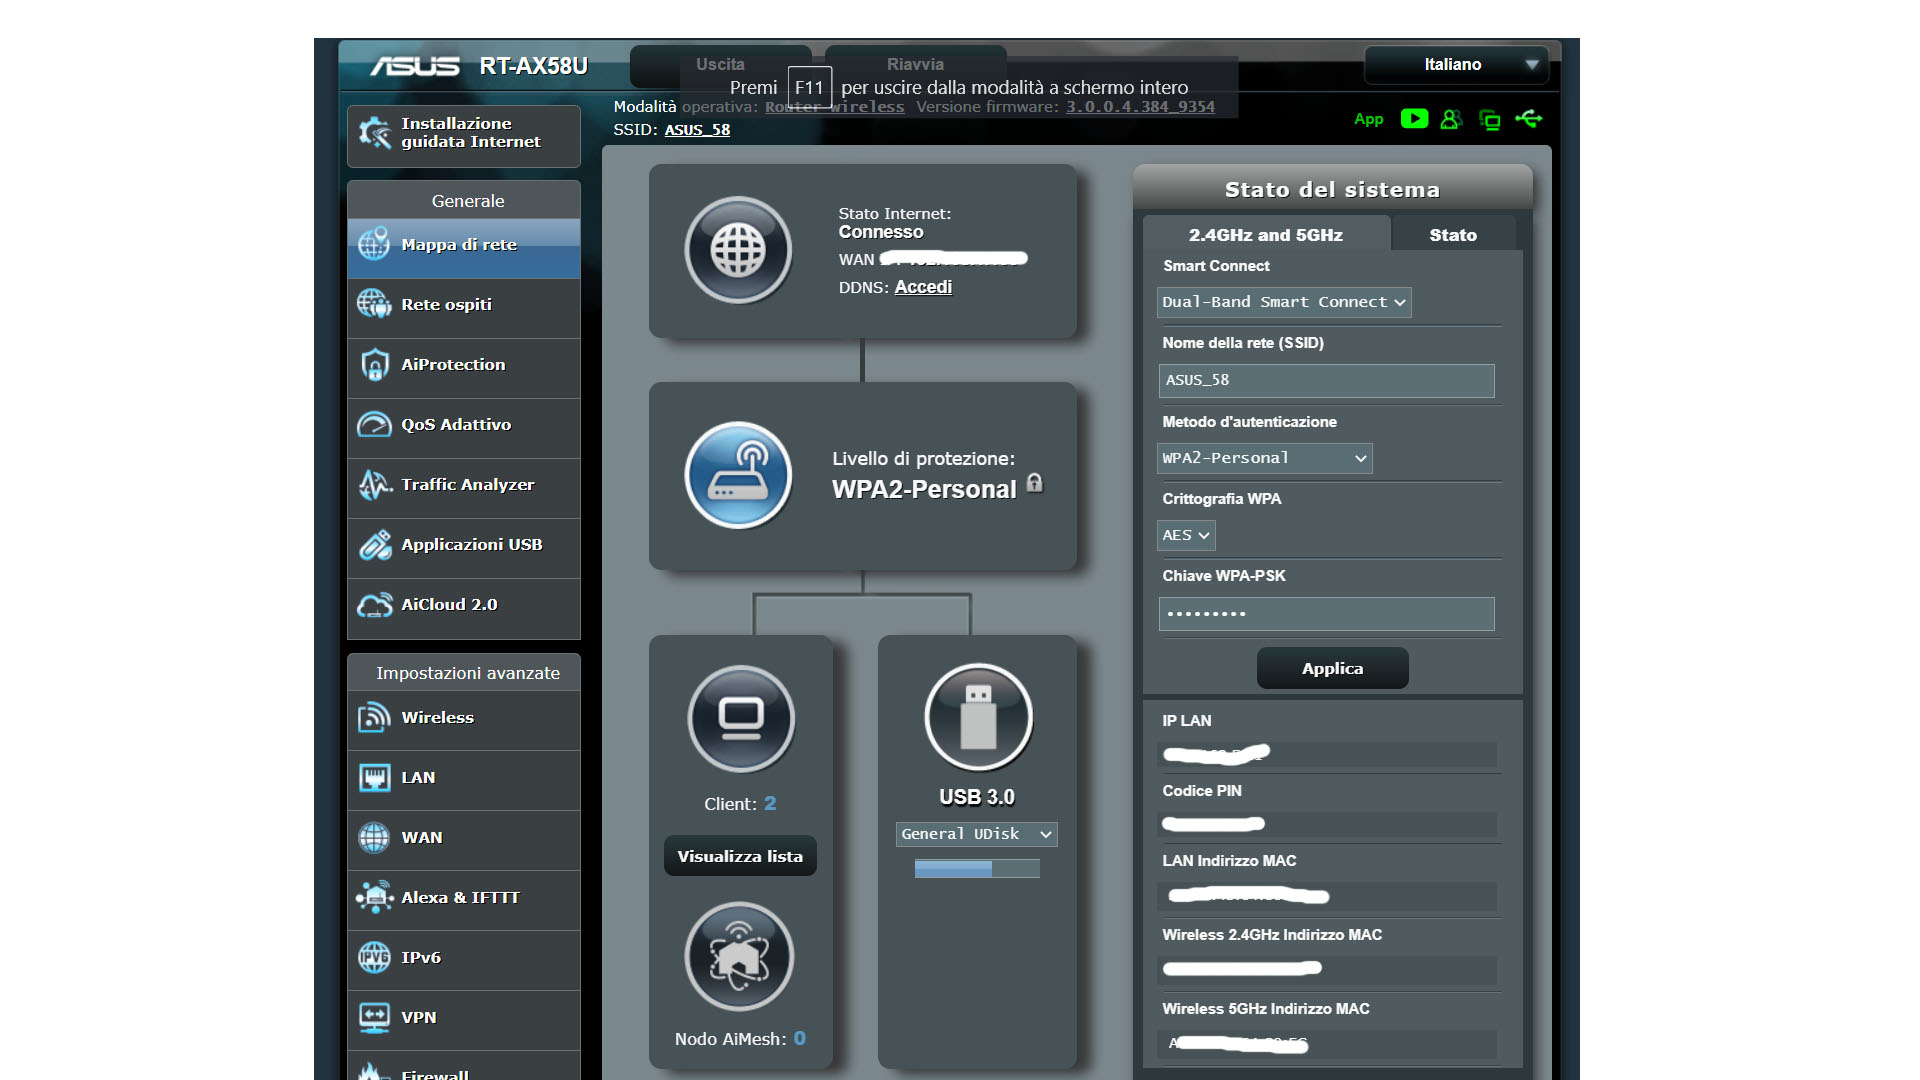This screenshot has width=1920, height=1080.
Task: Click the USB disk usage progress bar
Action: click(977, 869)
